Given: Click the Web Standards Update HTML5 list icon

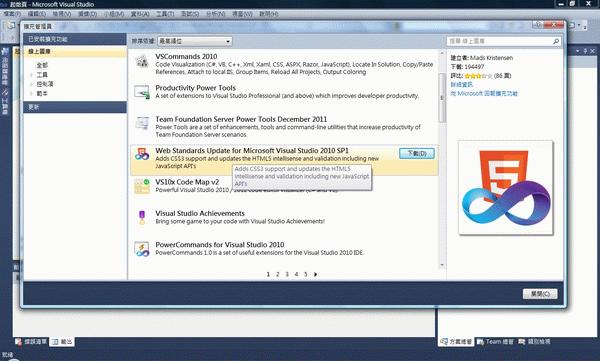Looking at the screenshot, I should [142, 154].
